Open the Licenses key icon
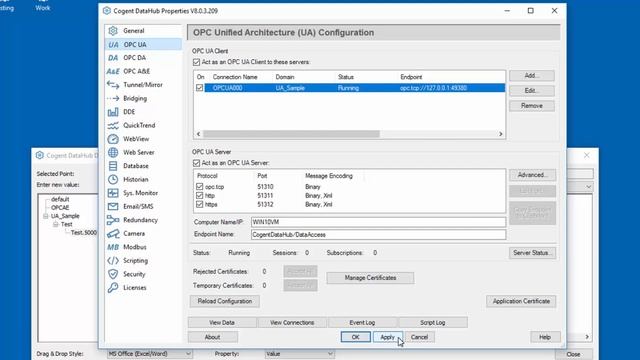This screenshot has height=360, width=640. 113,287
